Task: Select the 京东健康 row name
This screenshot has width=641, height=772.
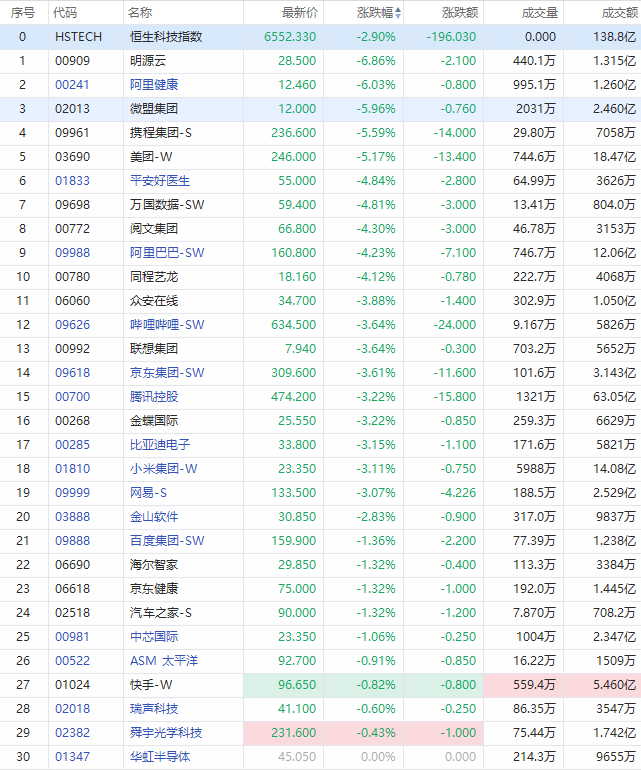Action: 154,589
